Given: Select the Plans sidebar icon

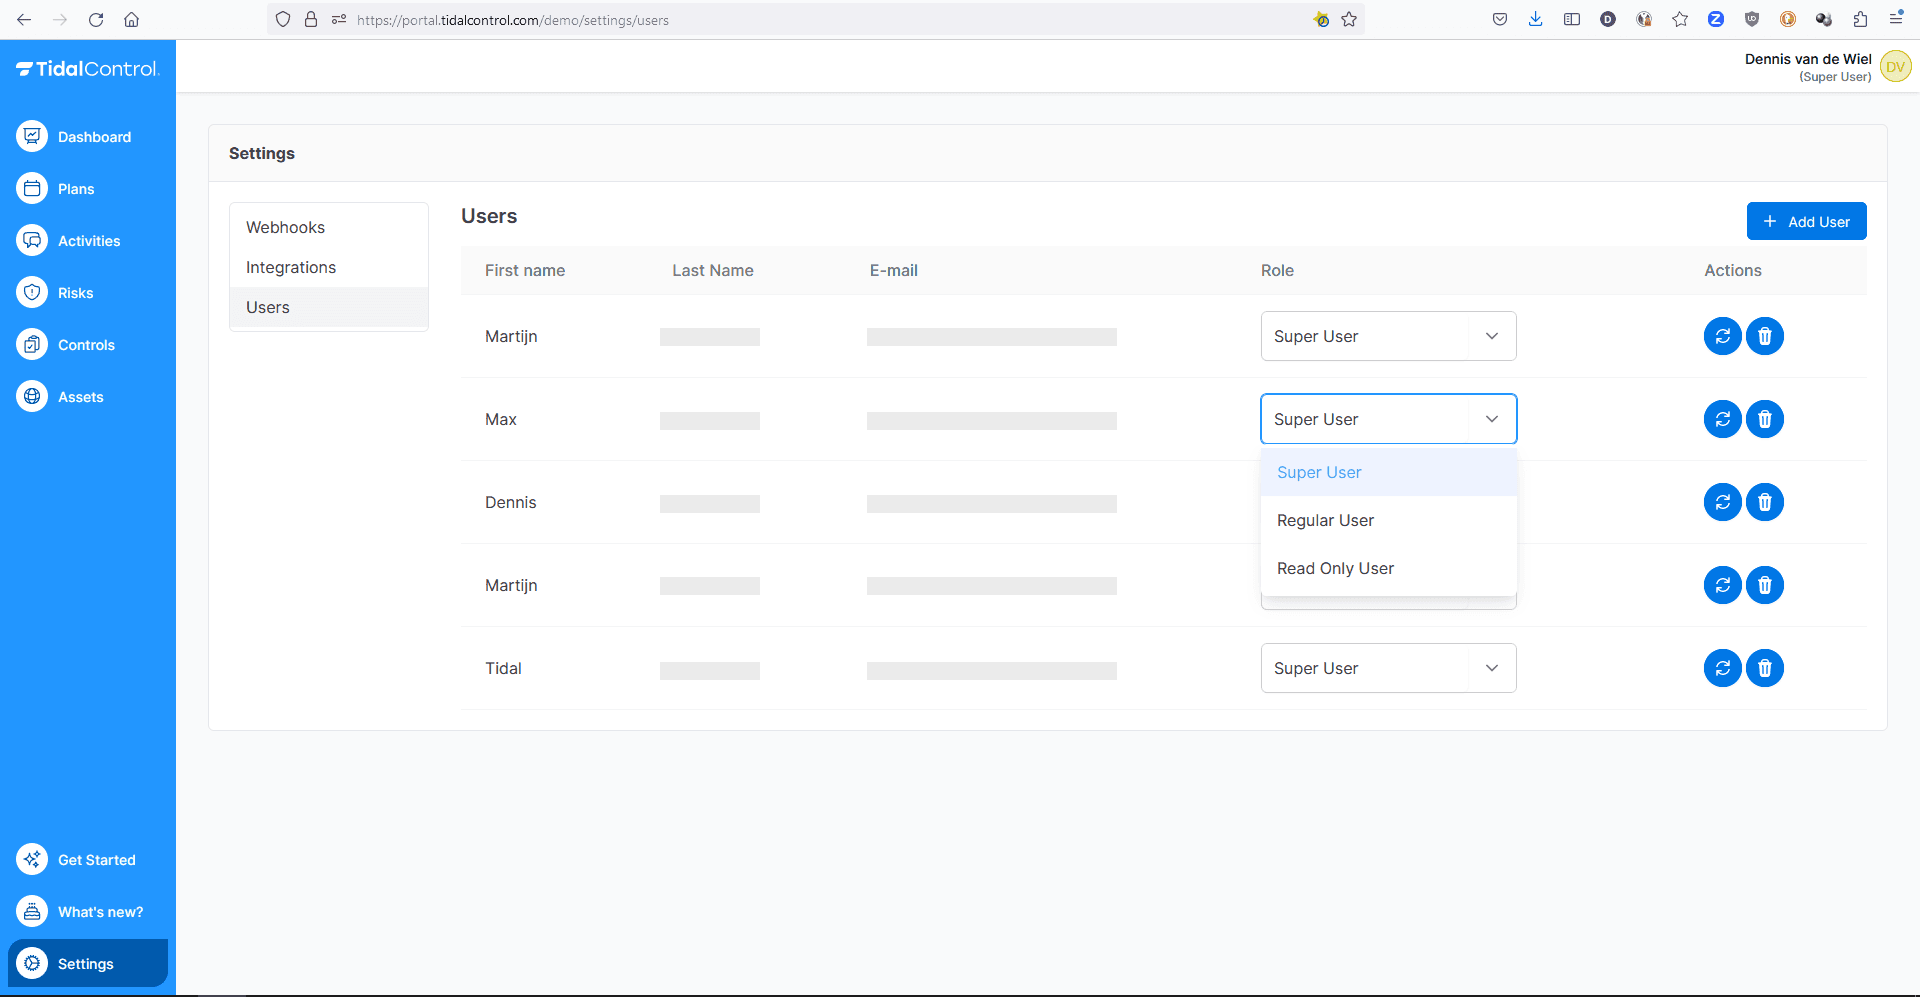Looking at the screenshot, I should click(88, 188).
